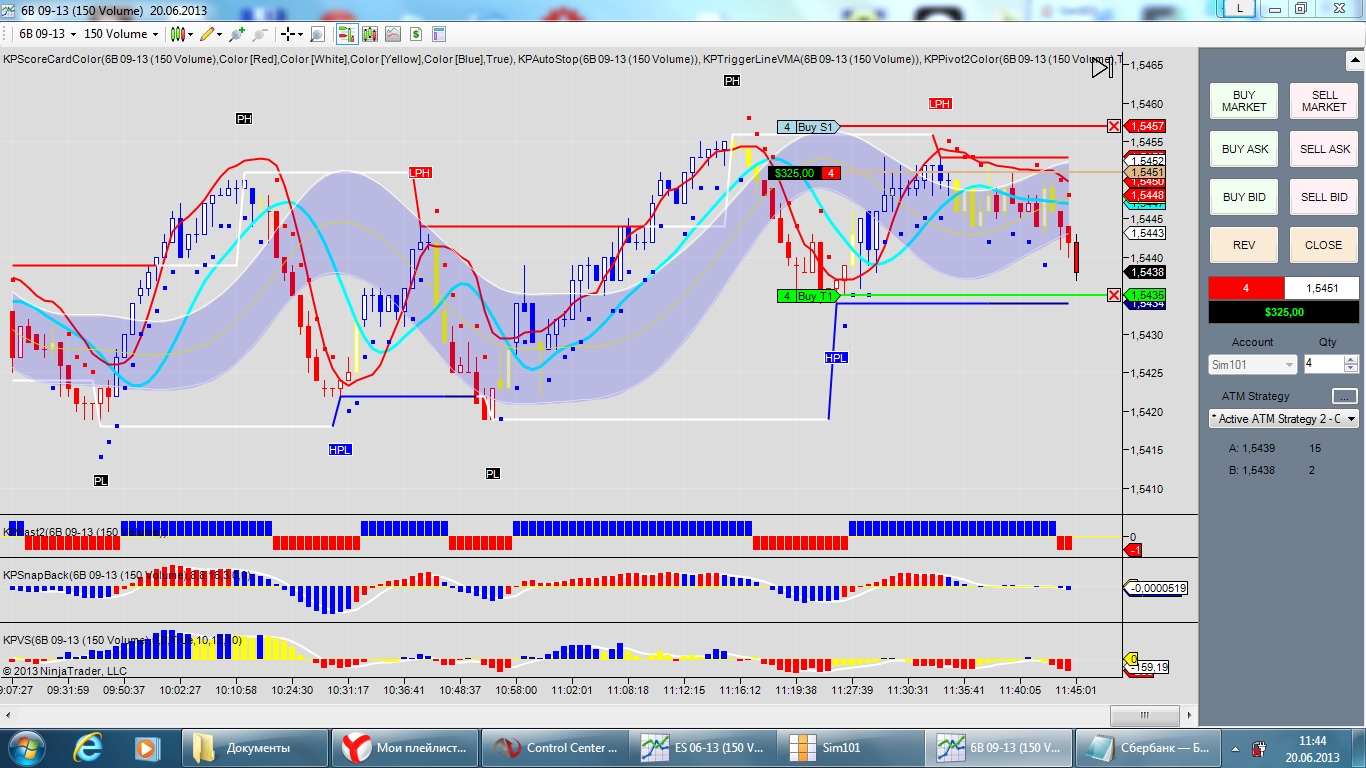
Task: Switch to Sim101 taskbar window
Action: 853,747
